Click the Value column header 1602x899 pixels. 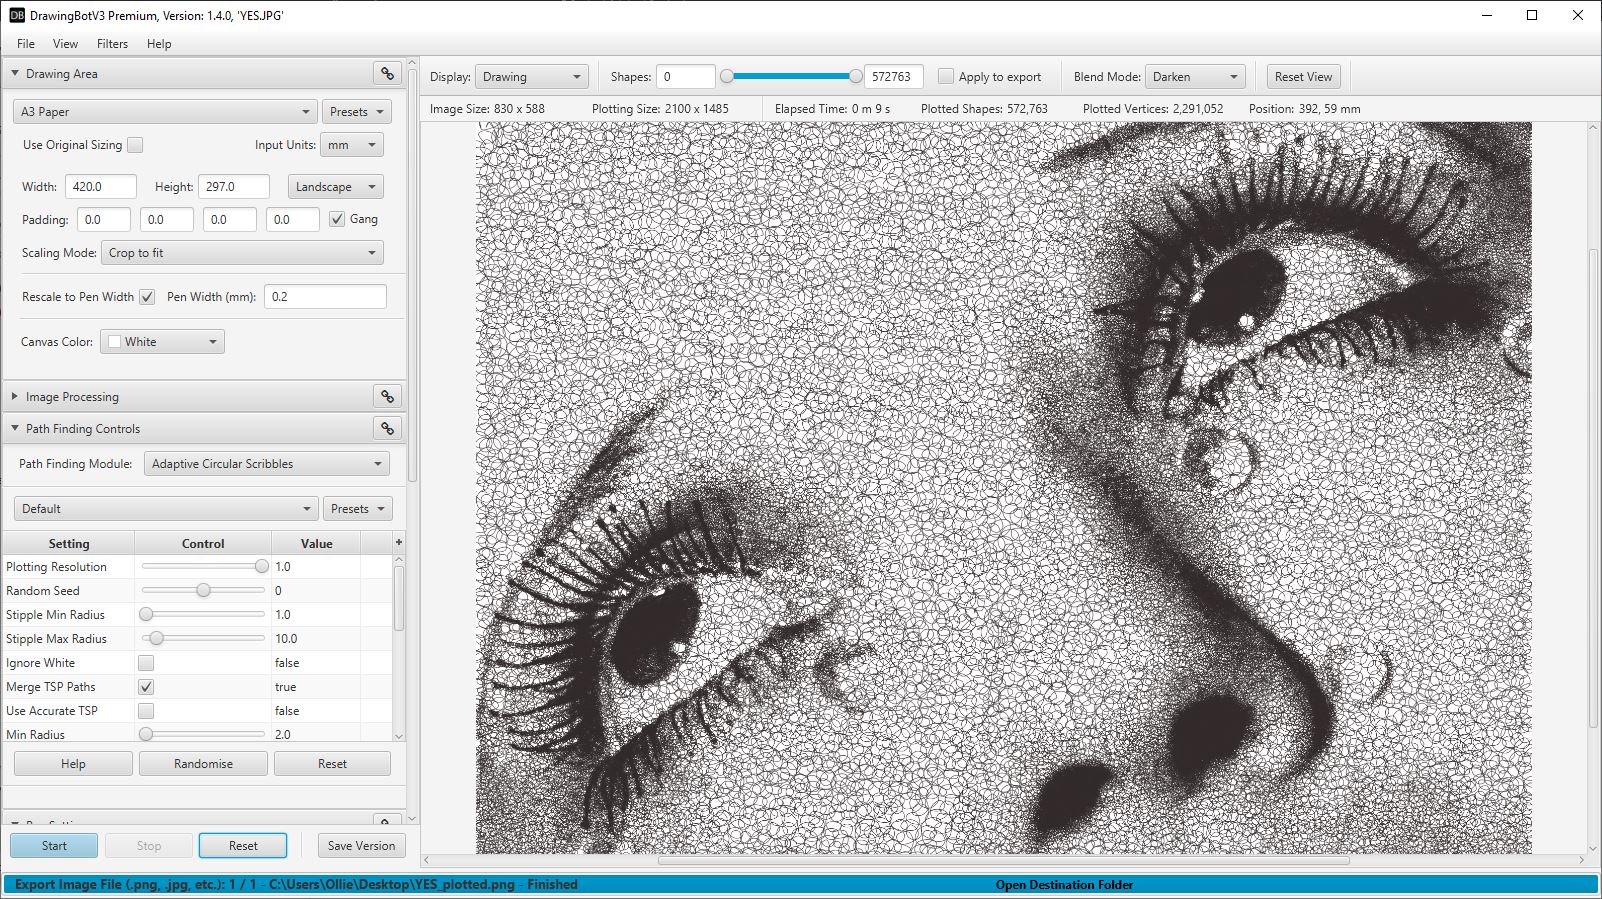[x=316, y=543]
